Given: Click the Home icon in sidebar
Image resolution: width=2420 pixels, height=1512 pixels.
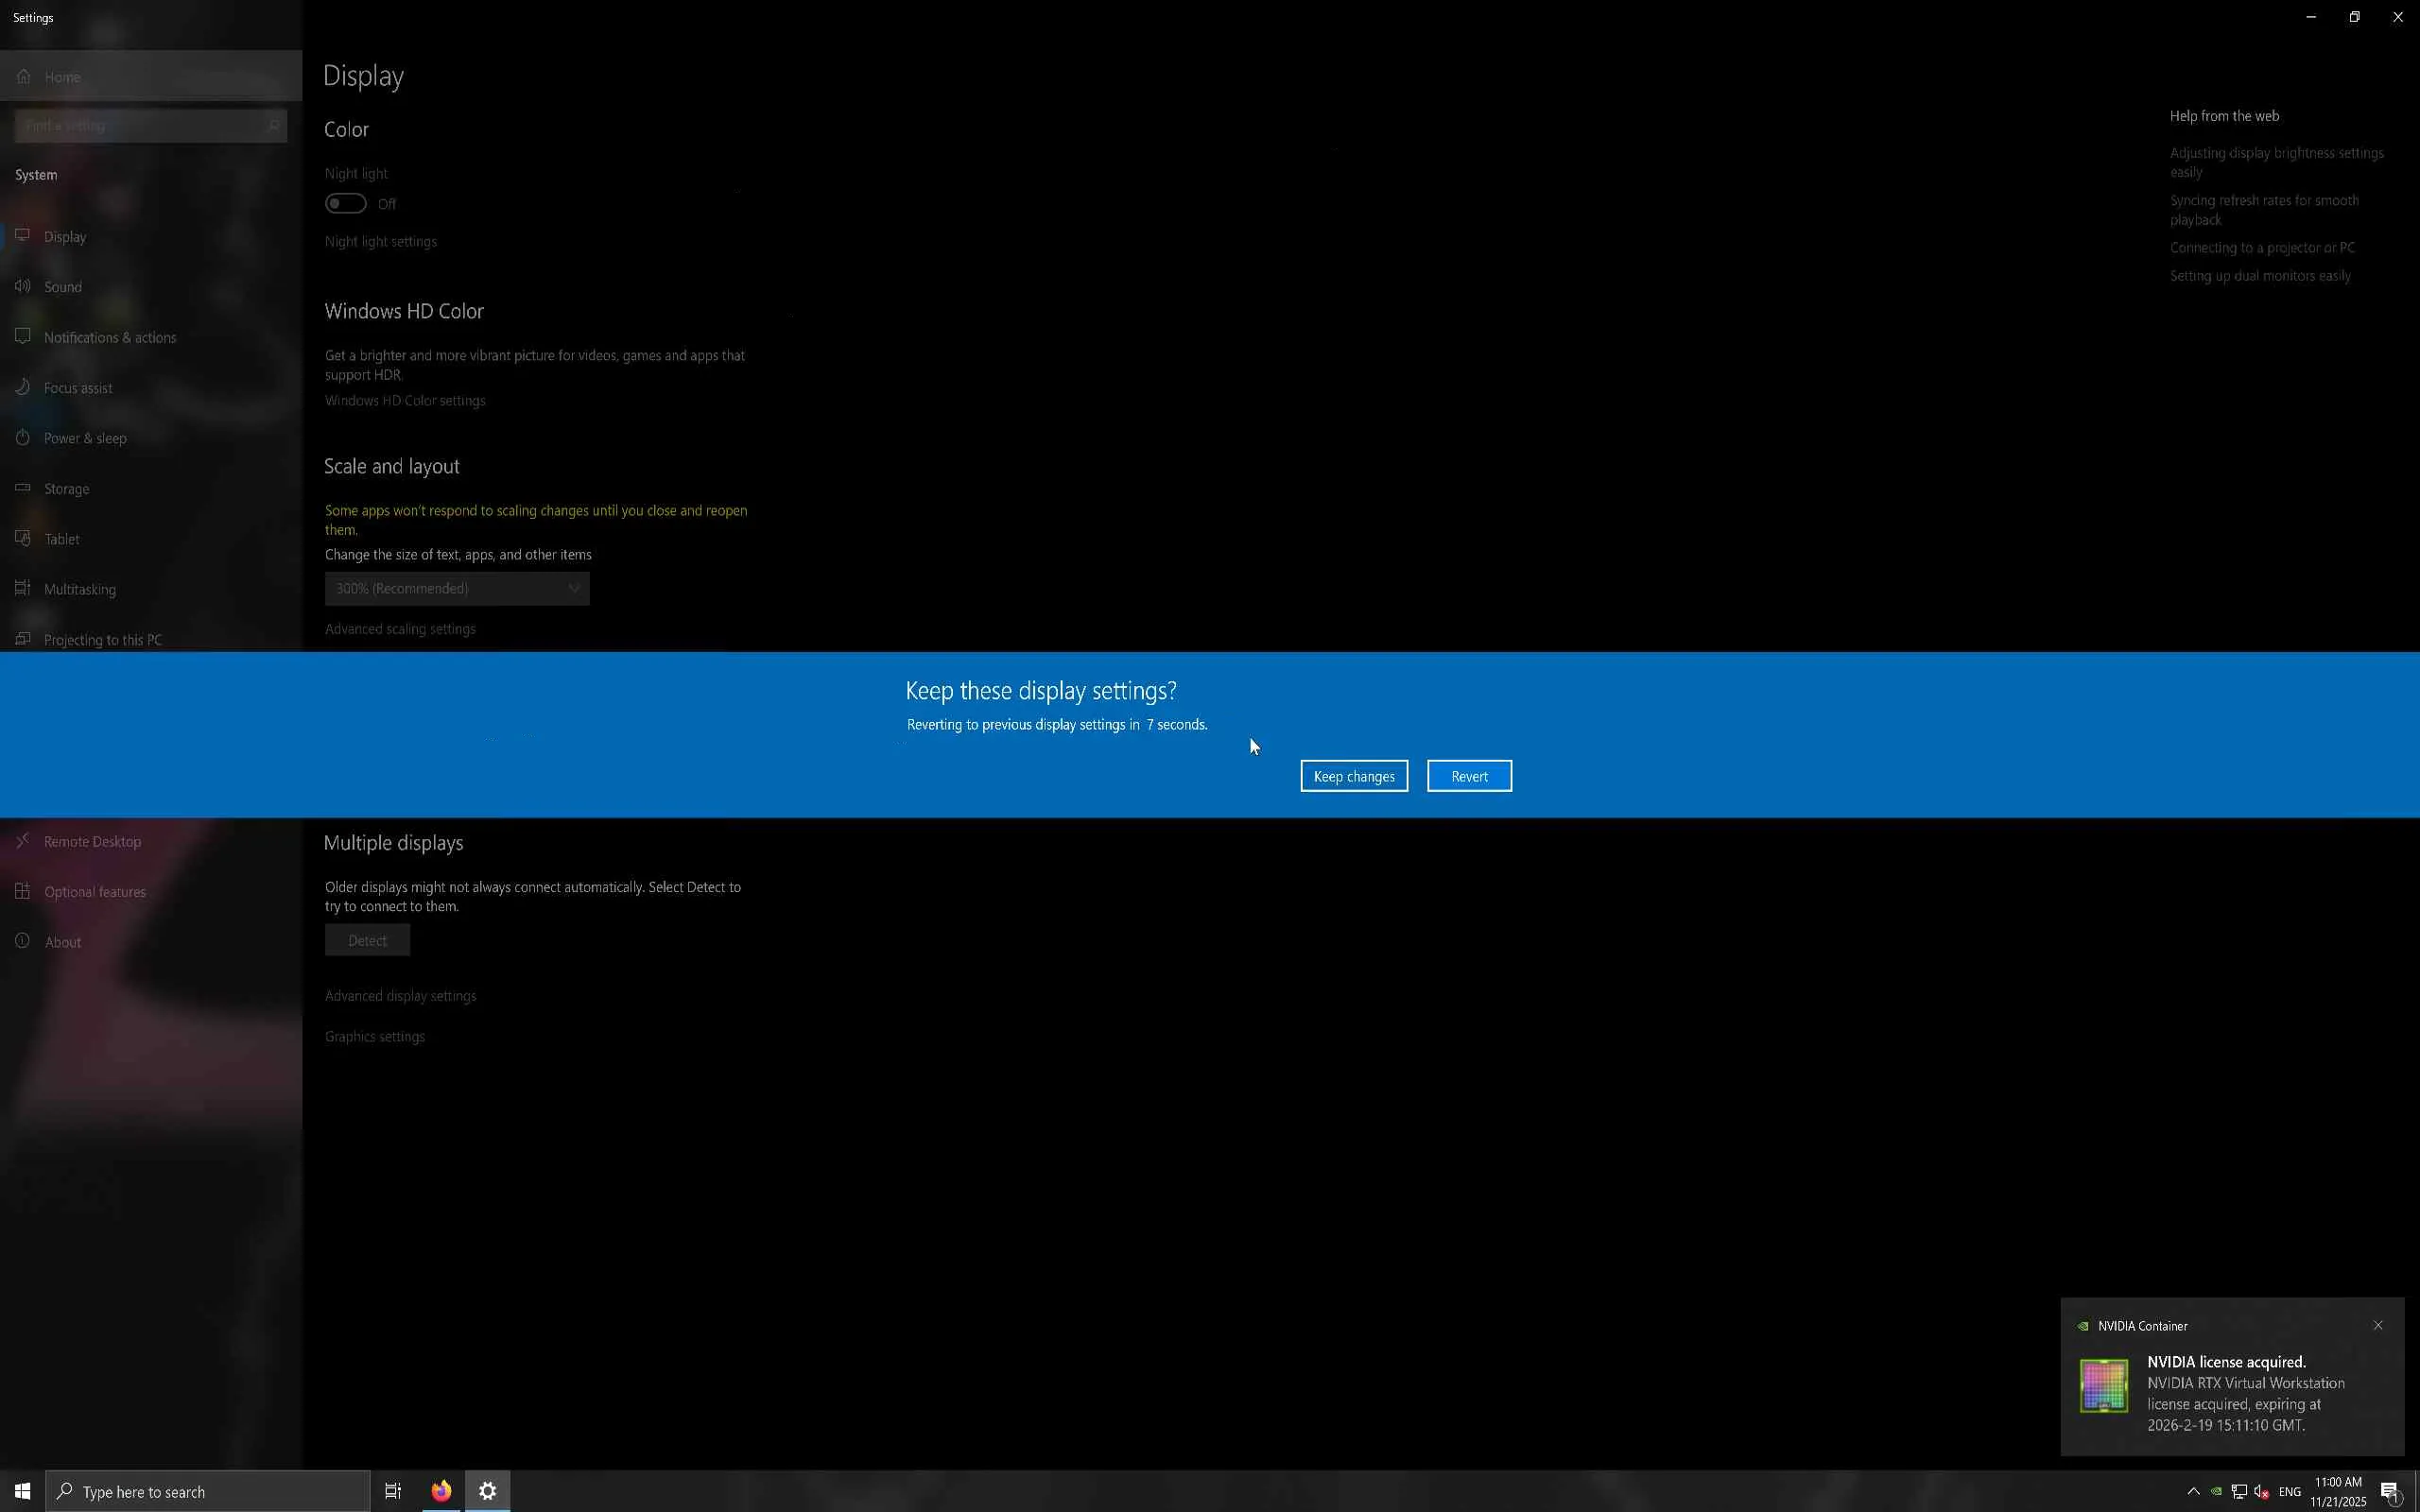Looking at the screenshot, I should tap(24, 77).
